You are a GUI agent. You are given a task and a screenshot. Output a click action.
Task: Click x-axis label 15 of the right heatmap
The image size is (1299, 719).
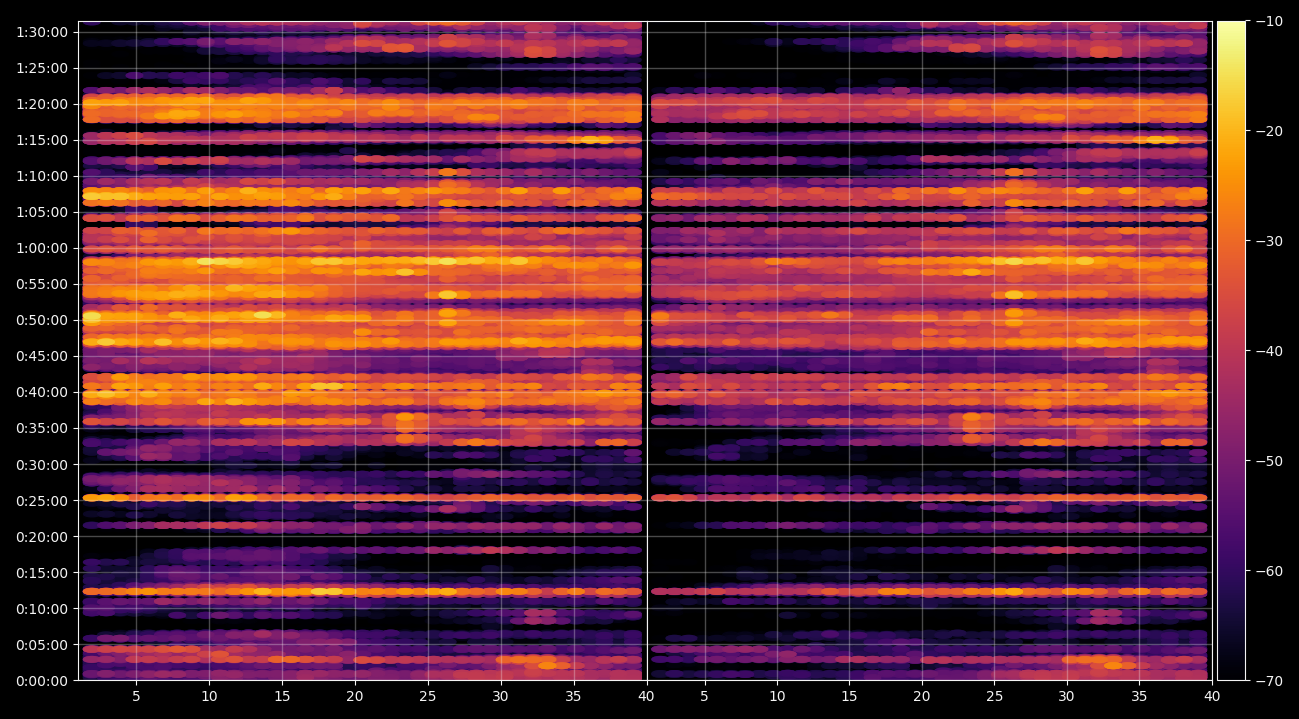[849, 696]
